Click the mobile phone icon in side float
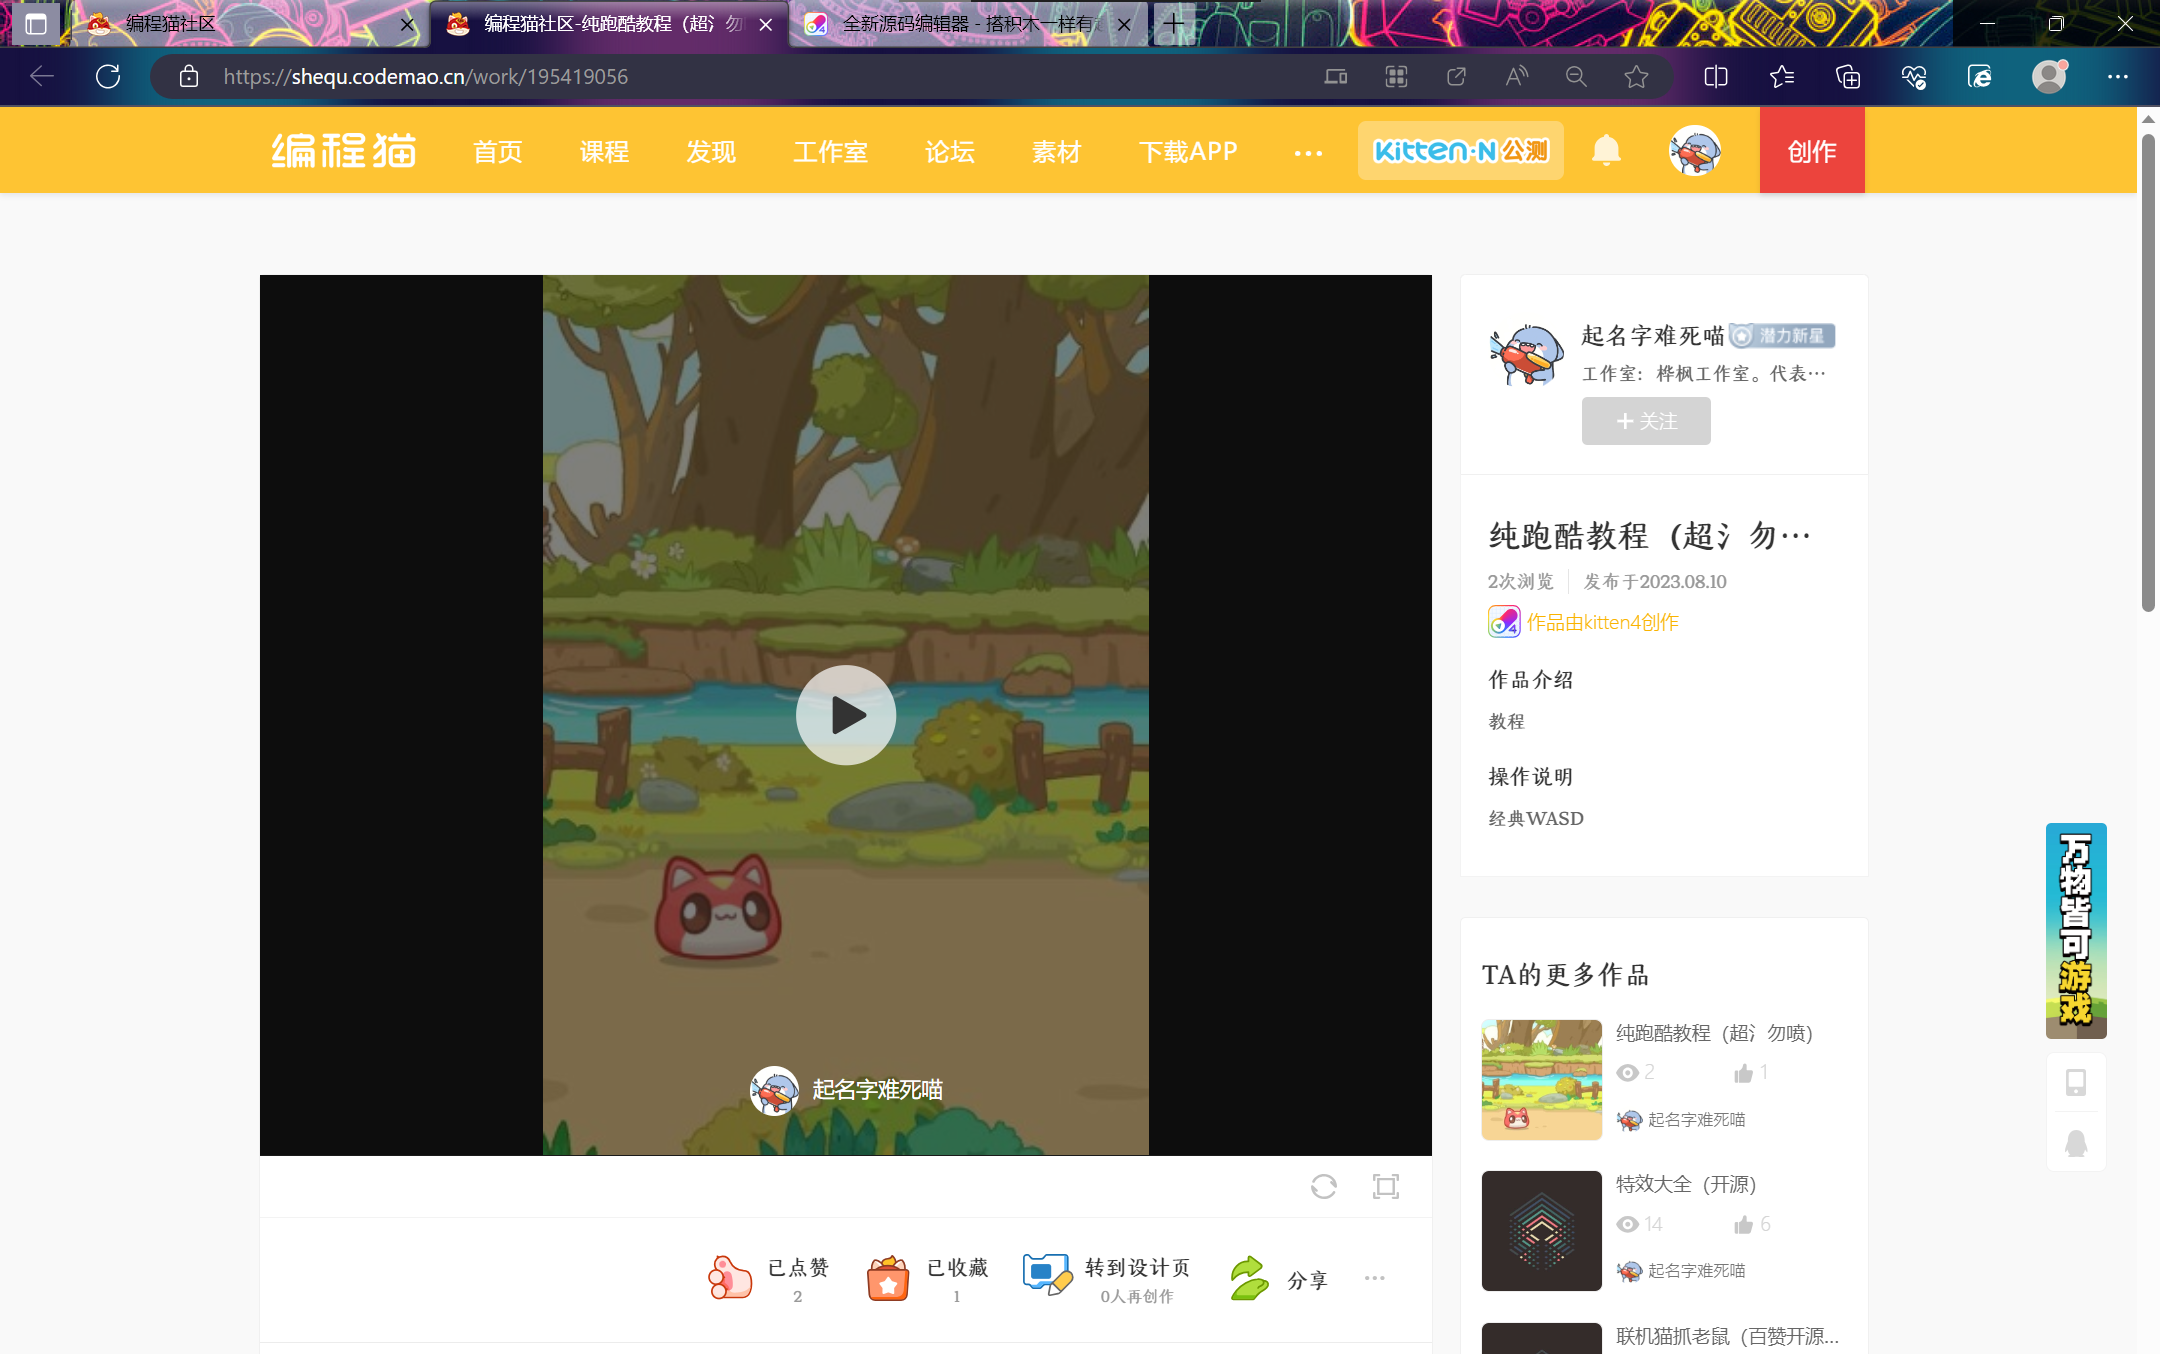Screen dimensions: 2160x1354 [x=2076, y=1082]
